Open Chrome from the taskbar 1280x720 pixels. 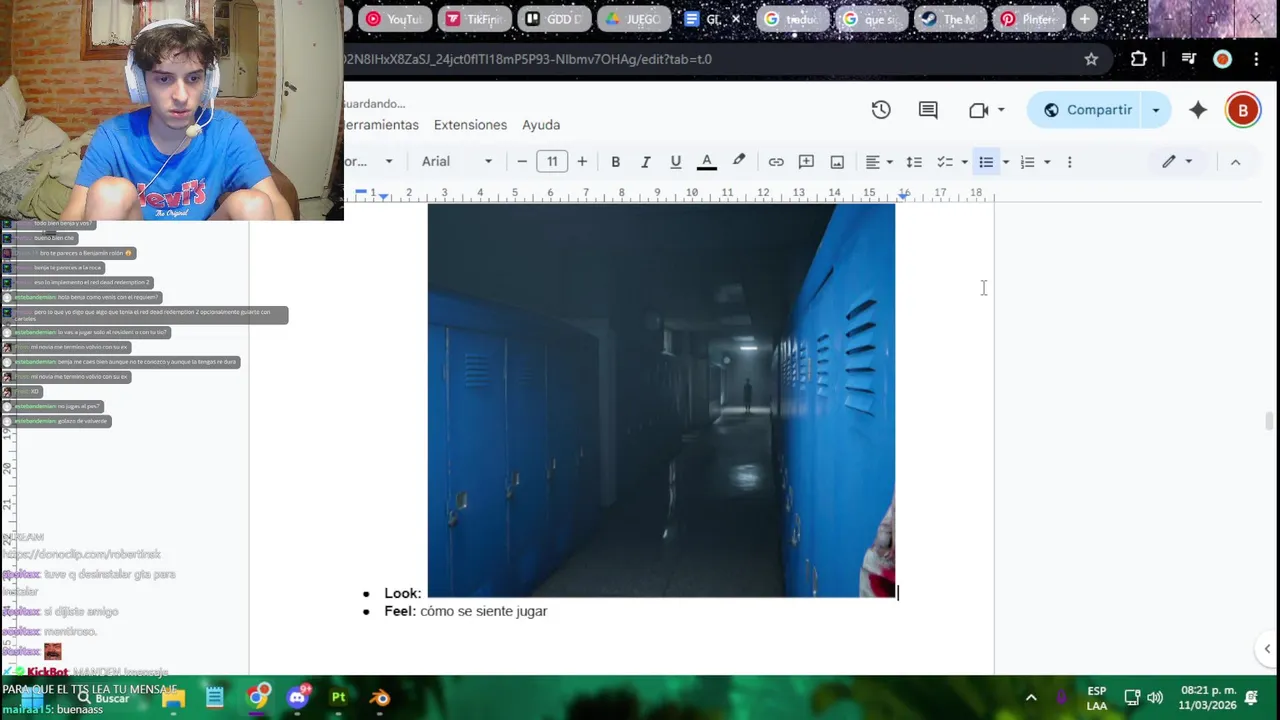(259, 697)
